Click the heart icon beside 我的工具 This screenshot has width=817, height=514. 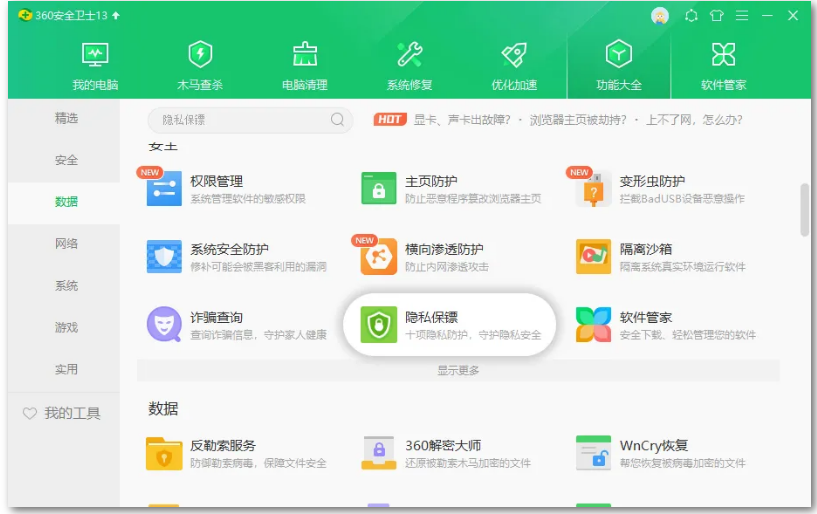[x=30, y=413]
